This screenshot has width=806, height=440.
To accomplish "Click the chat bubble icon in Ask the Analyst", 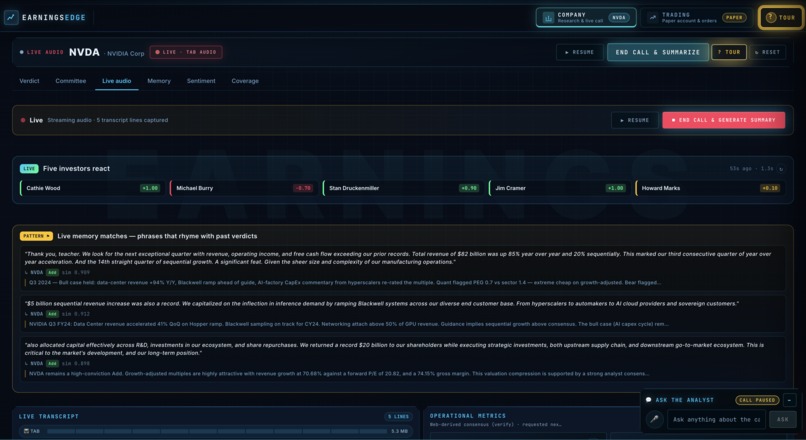I will pos(648,399).
